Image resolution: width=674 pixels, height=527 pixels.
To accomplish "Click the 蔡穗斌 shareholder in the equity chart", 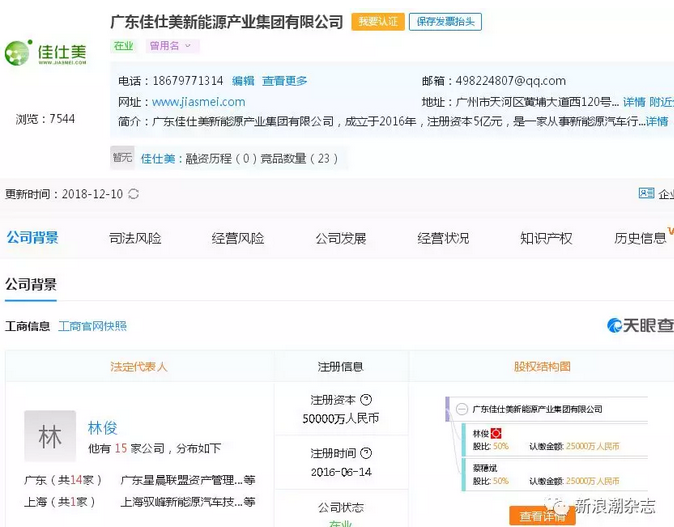I will [x=485, y=468].
